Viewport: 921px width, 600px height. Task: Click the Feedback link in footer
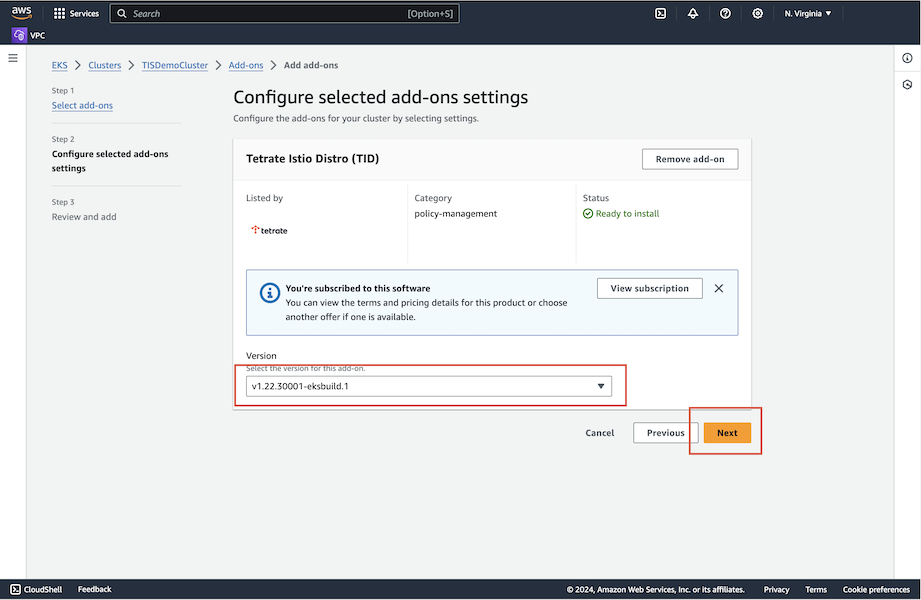point(95,589)
